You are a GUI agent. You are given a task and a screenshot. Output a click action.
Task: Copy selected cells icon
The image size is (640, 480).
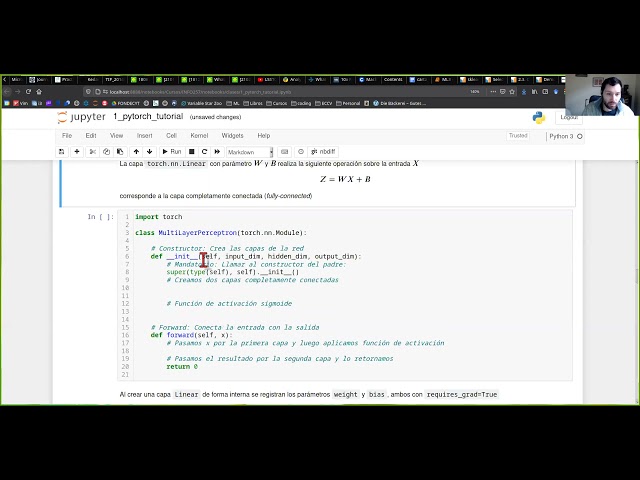[x=107, y=151]
